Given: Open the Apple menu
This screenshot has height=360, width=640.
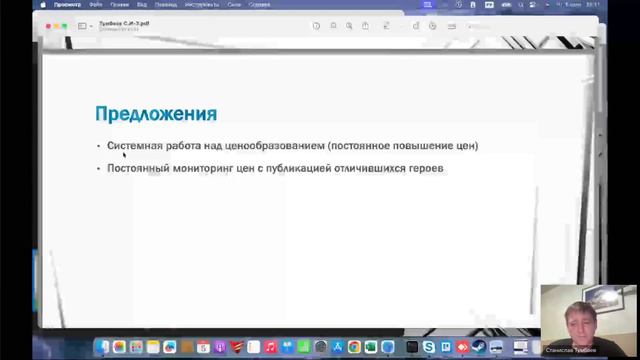Looking at the screenshot, I should point(43,5).
